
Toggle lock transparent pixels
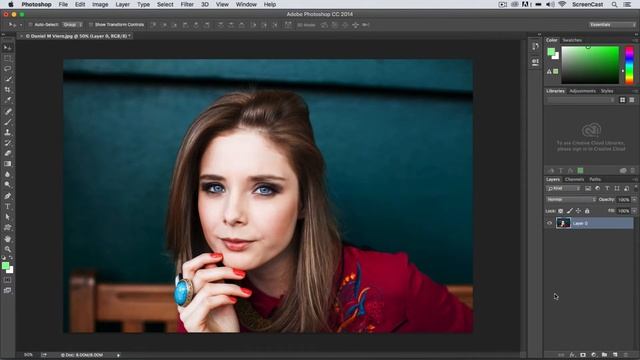pyautogui.click(x=560, y=211)
